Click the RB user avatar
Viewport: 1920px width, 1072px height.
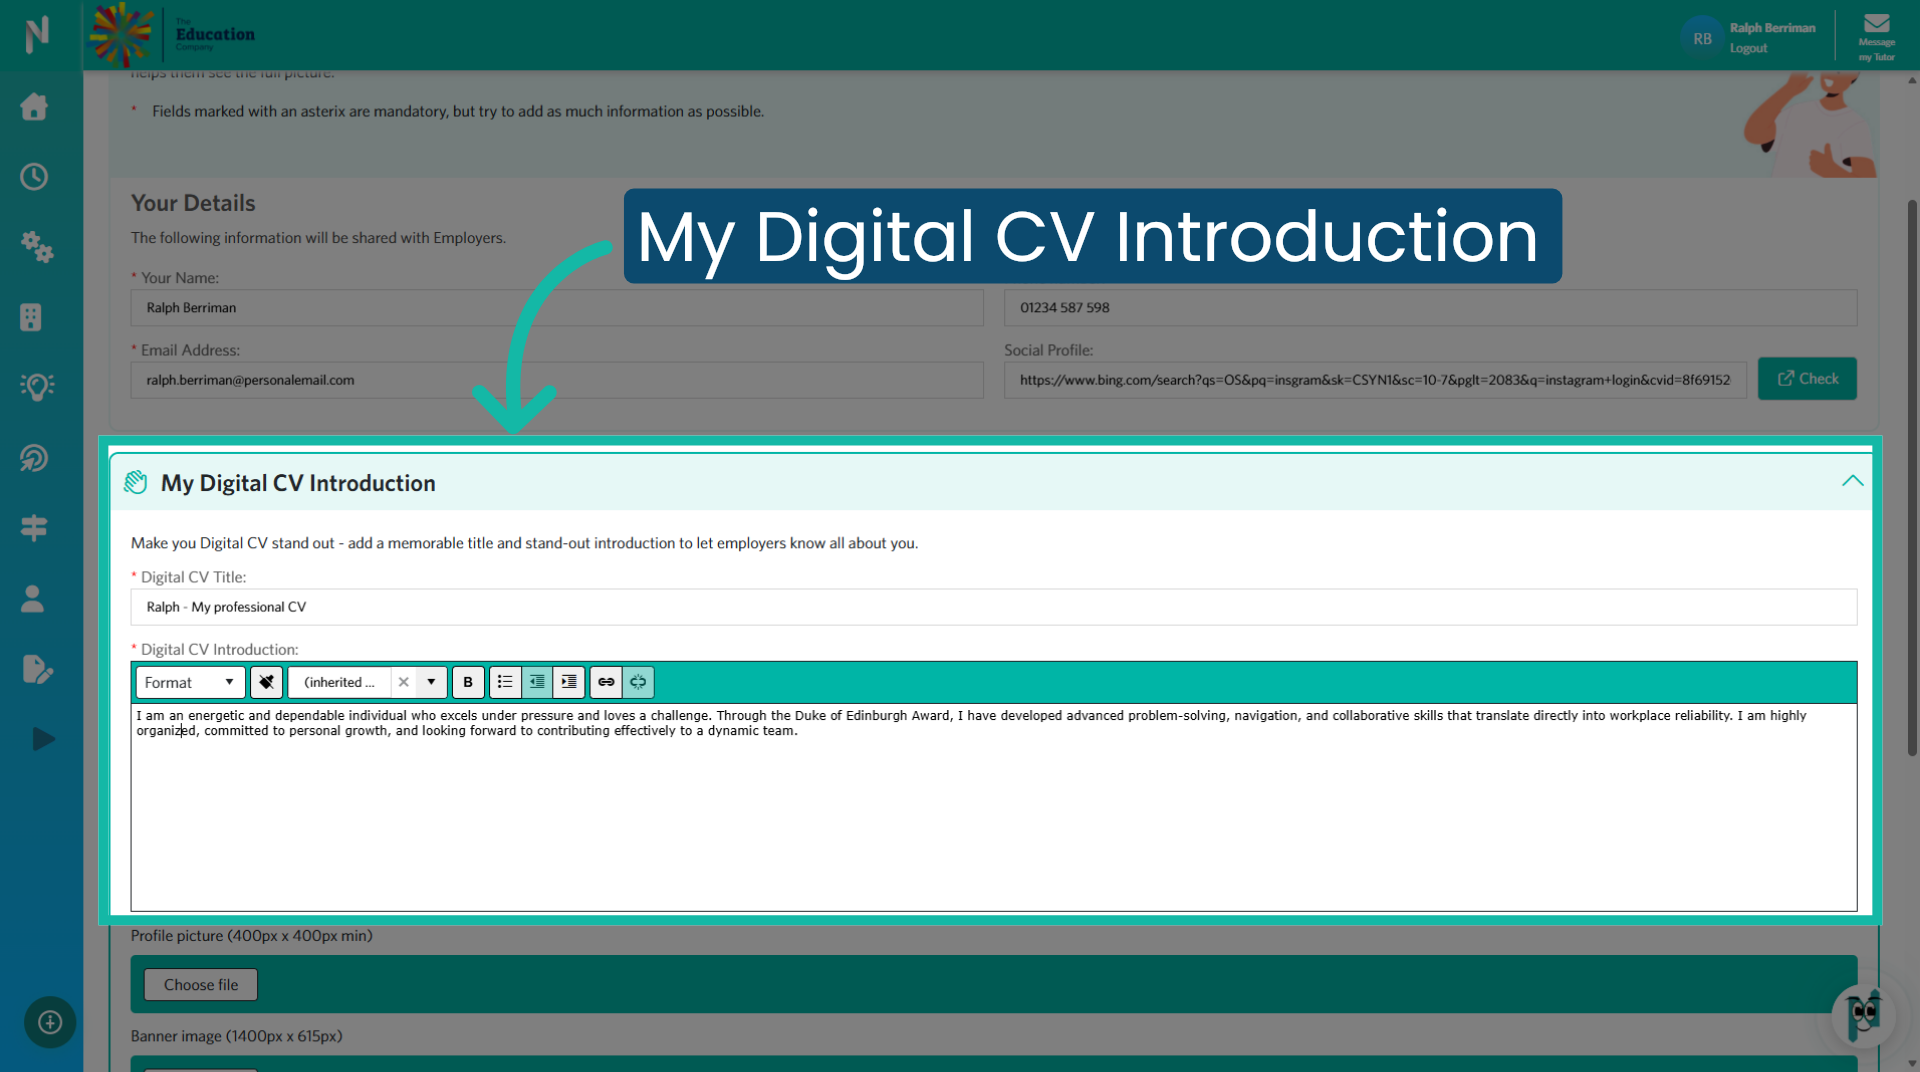pos(1702,38)
